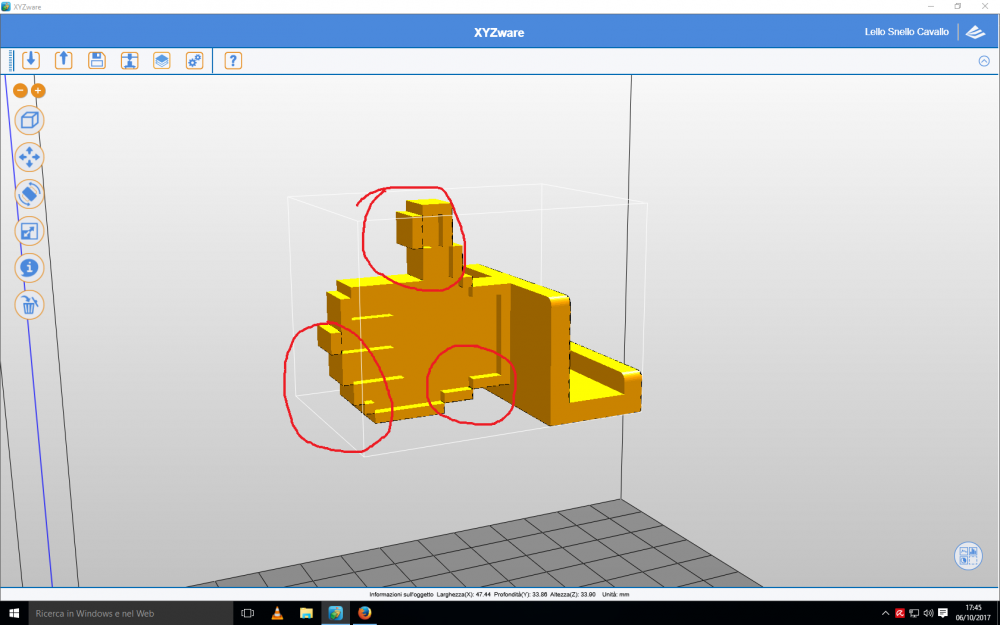Image resolution: width=1000 pixels, height=625 pixels.
Task: Open help with the question mark icon
Action: coord(233,60)
